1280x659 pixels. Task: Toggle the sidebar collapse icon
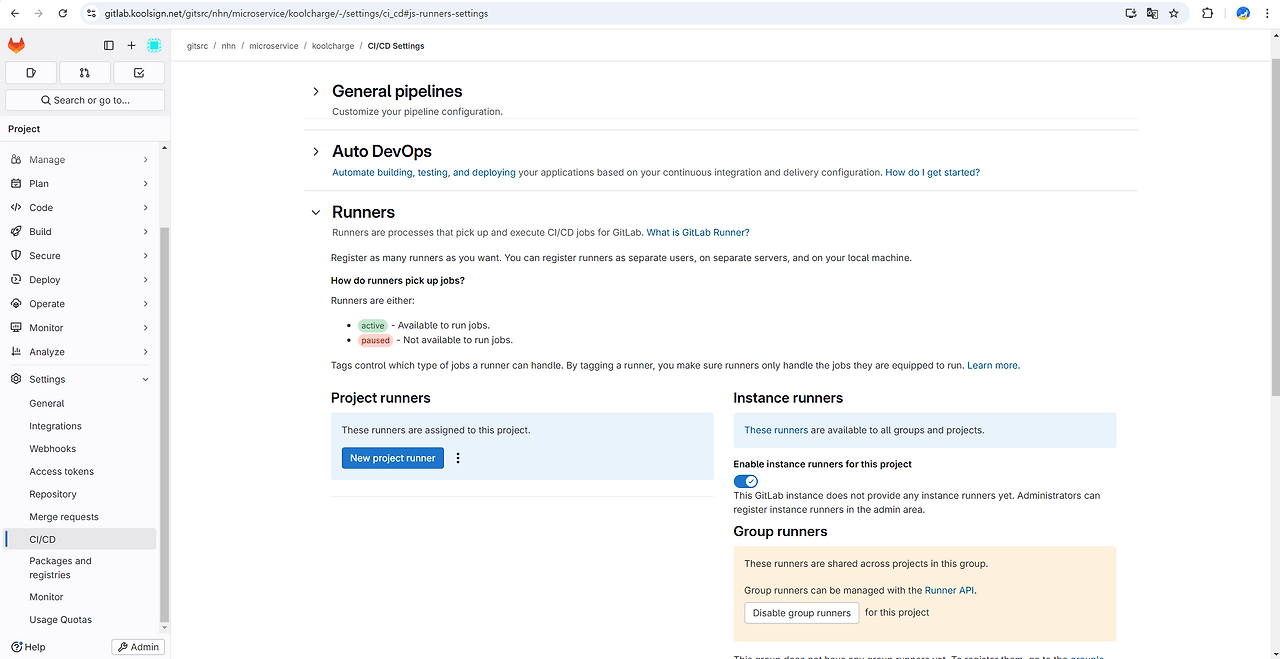coord(109,46)
